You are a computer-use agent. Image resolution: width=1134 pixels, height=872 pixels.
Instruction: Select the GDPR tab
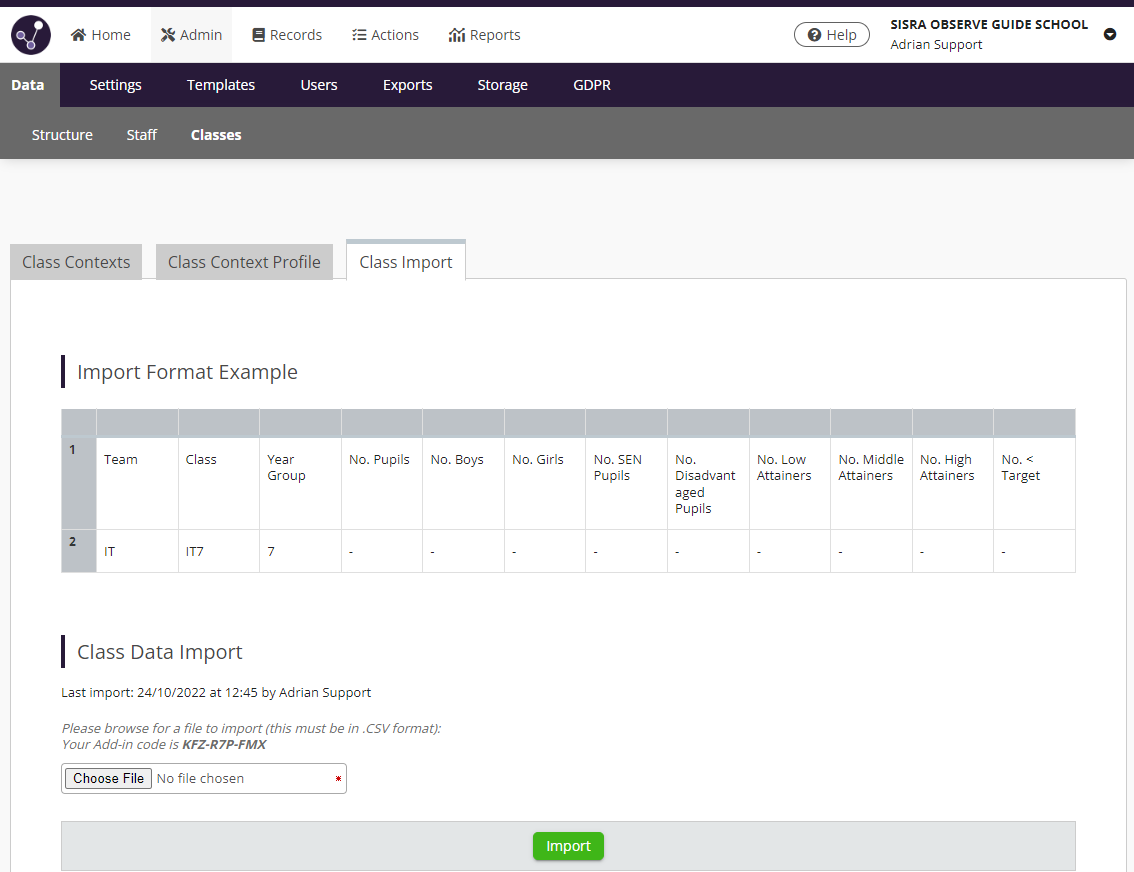tap(591, 85)
